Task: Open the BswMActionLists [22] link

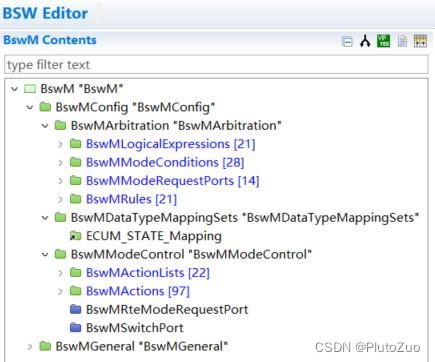Action: [x=148, y=273]
